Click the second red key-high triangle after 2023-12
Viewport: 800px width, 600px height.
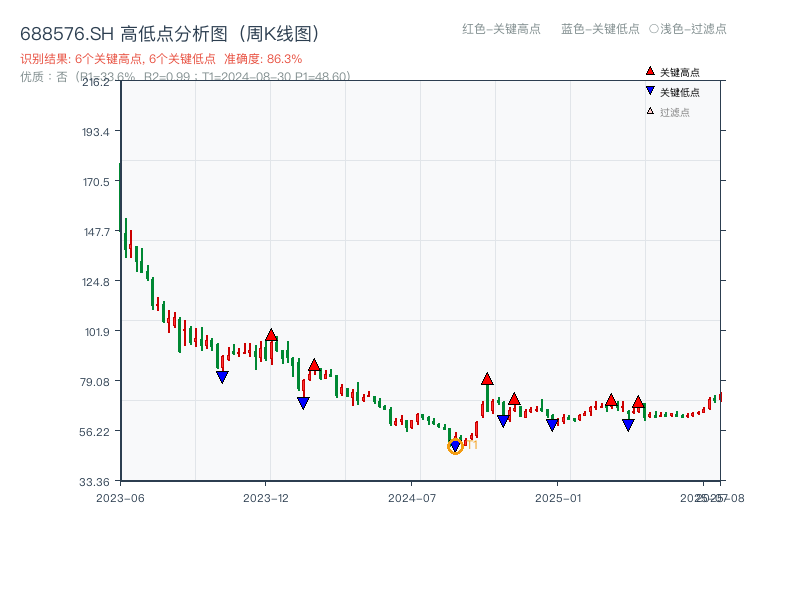coord(314,365)
